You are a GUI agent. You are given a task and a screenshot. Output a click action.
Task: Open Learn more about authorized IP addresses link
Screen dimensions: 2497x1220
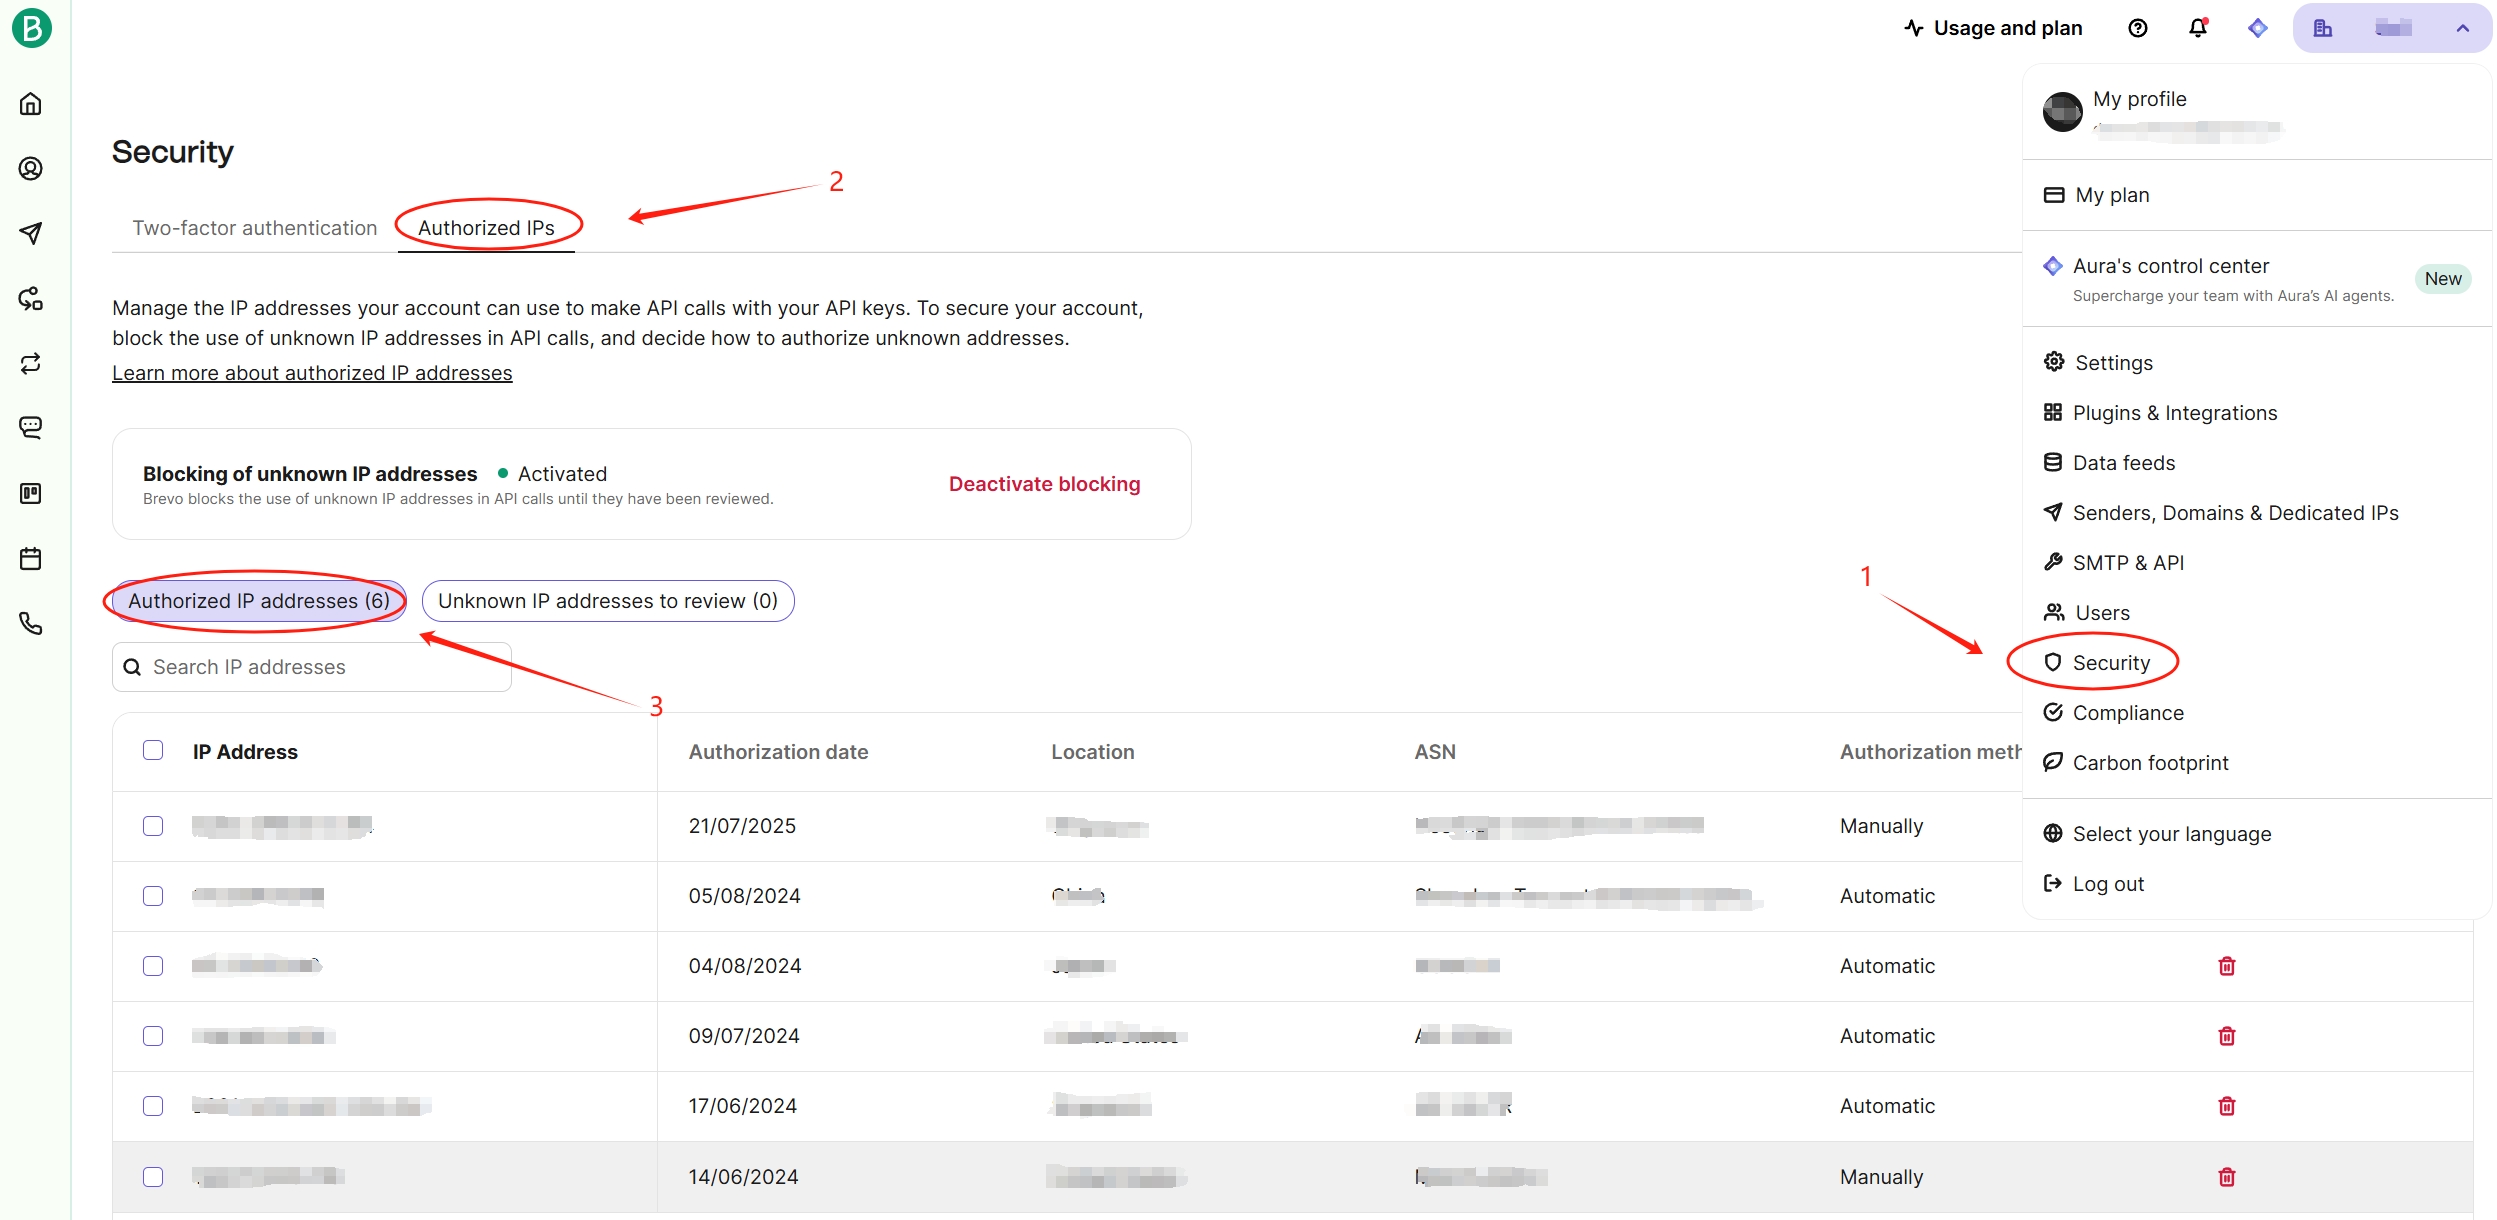[x=312, y=373]
